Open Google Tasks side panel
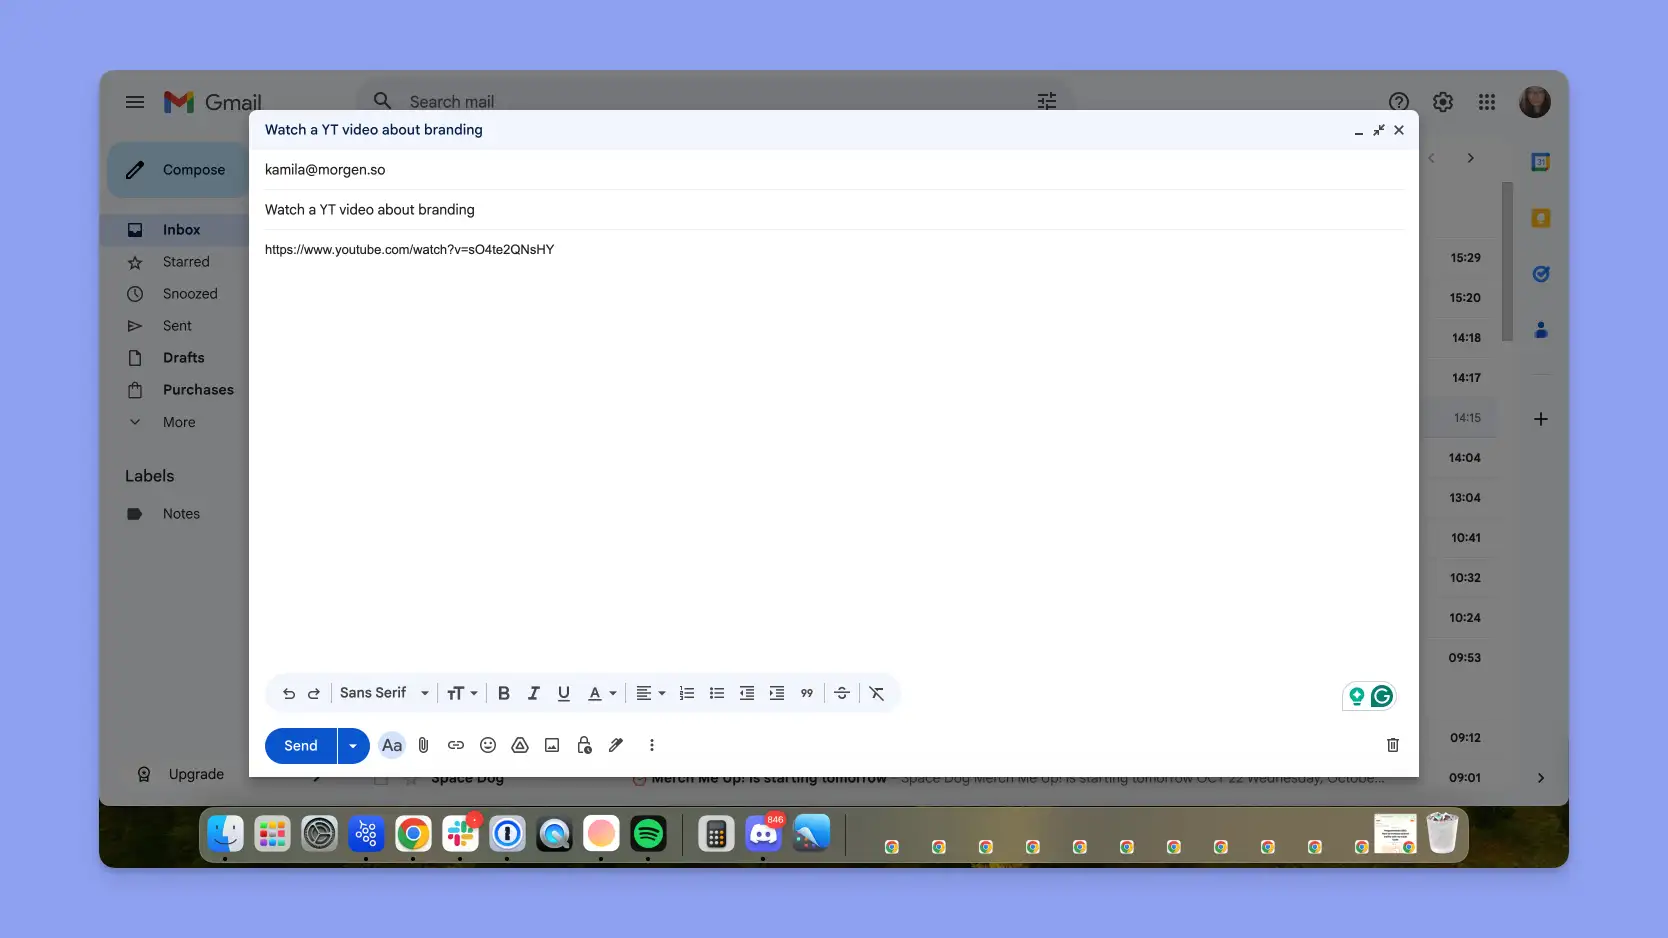Viewport: 1668px width, 938px height. pos(1541,274)
